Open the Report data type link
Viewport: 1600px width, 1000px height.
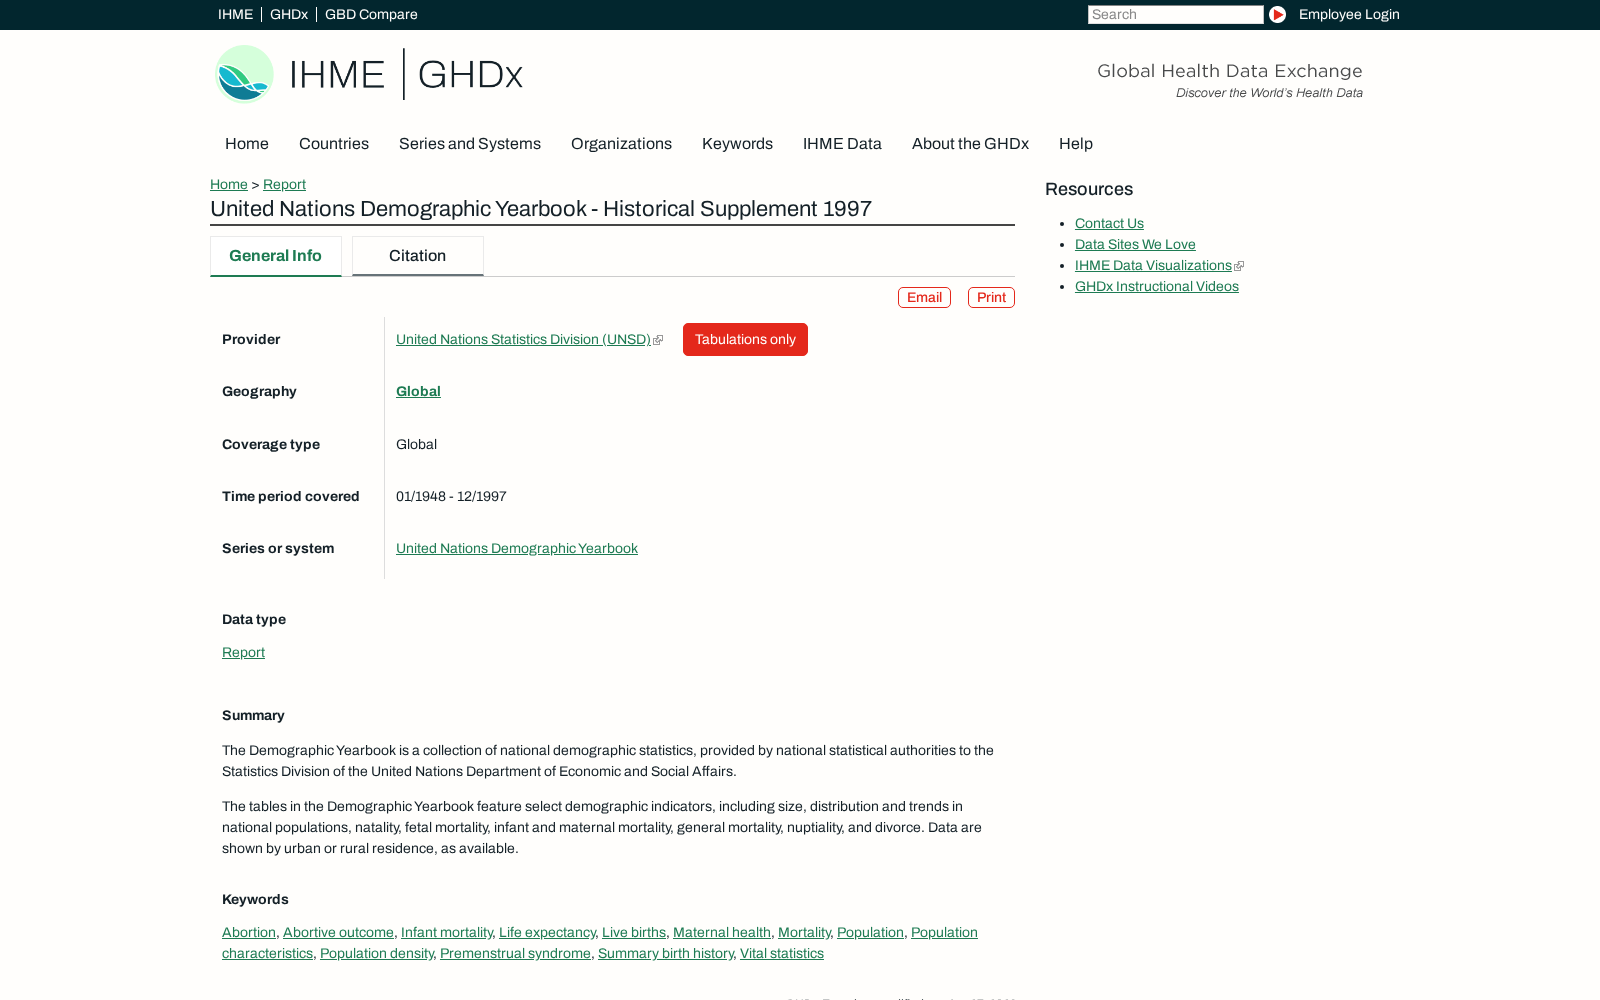click(x=243, y=653)
